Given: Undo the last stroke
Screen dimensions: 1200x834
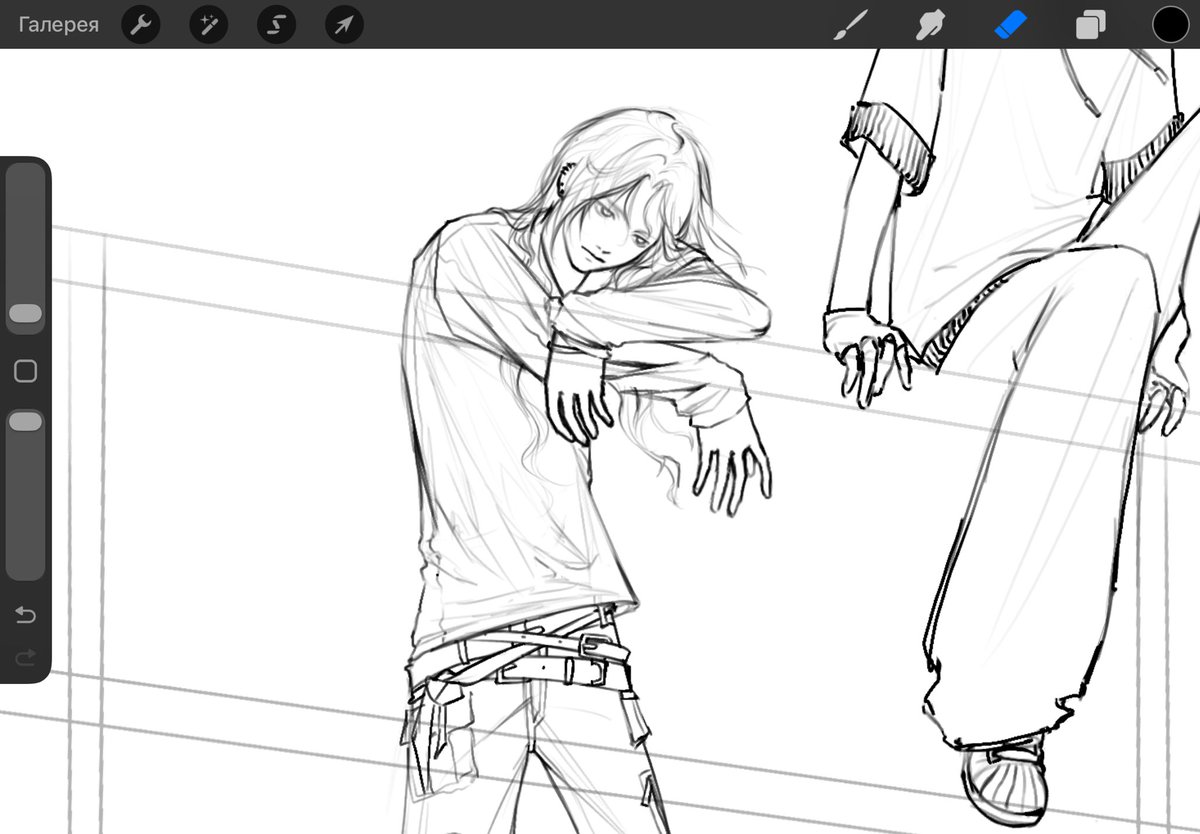Looking at the screenshot, I should [25, 614].
